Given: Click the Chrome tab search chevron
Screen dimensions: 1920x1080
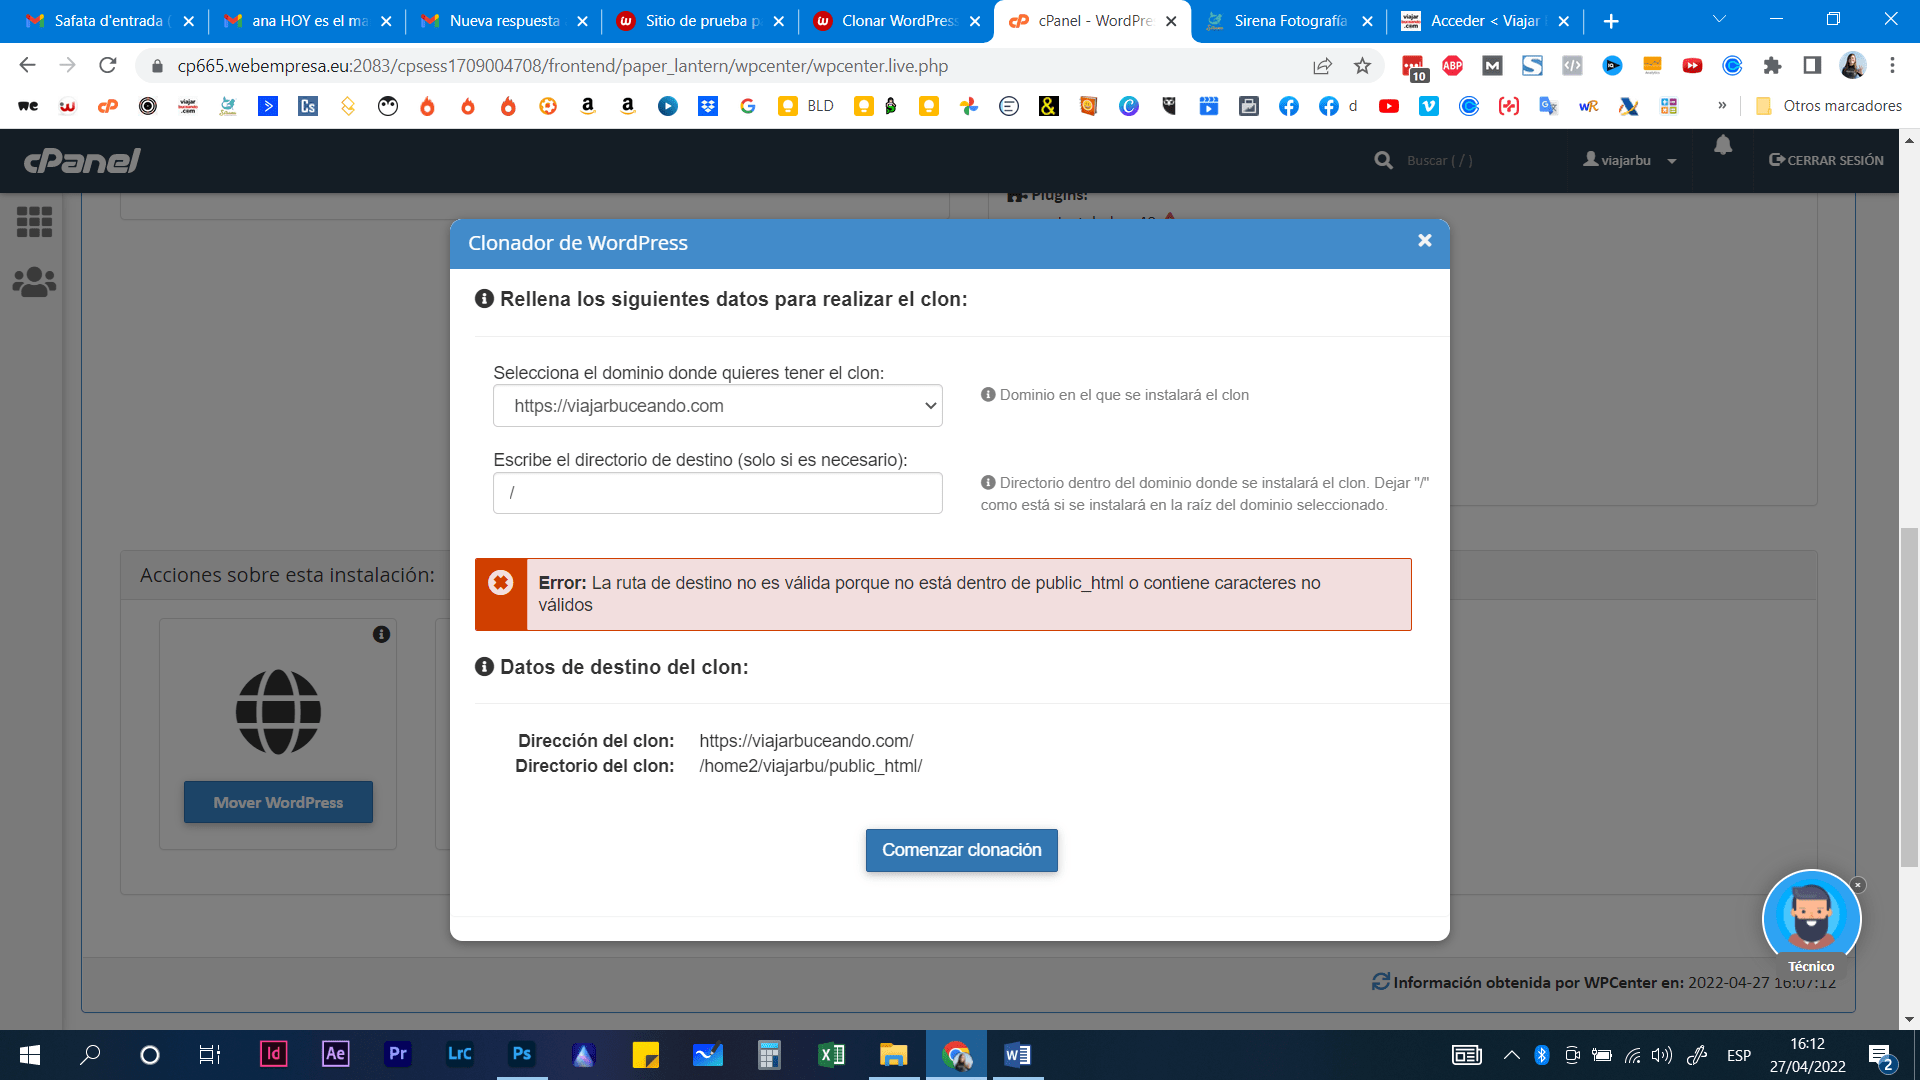Looking at the screenshot, I should click(1719, 20).
